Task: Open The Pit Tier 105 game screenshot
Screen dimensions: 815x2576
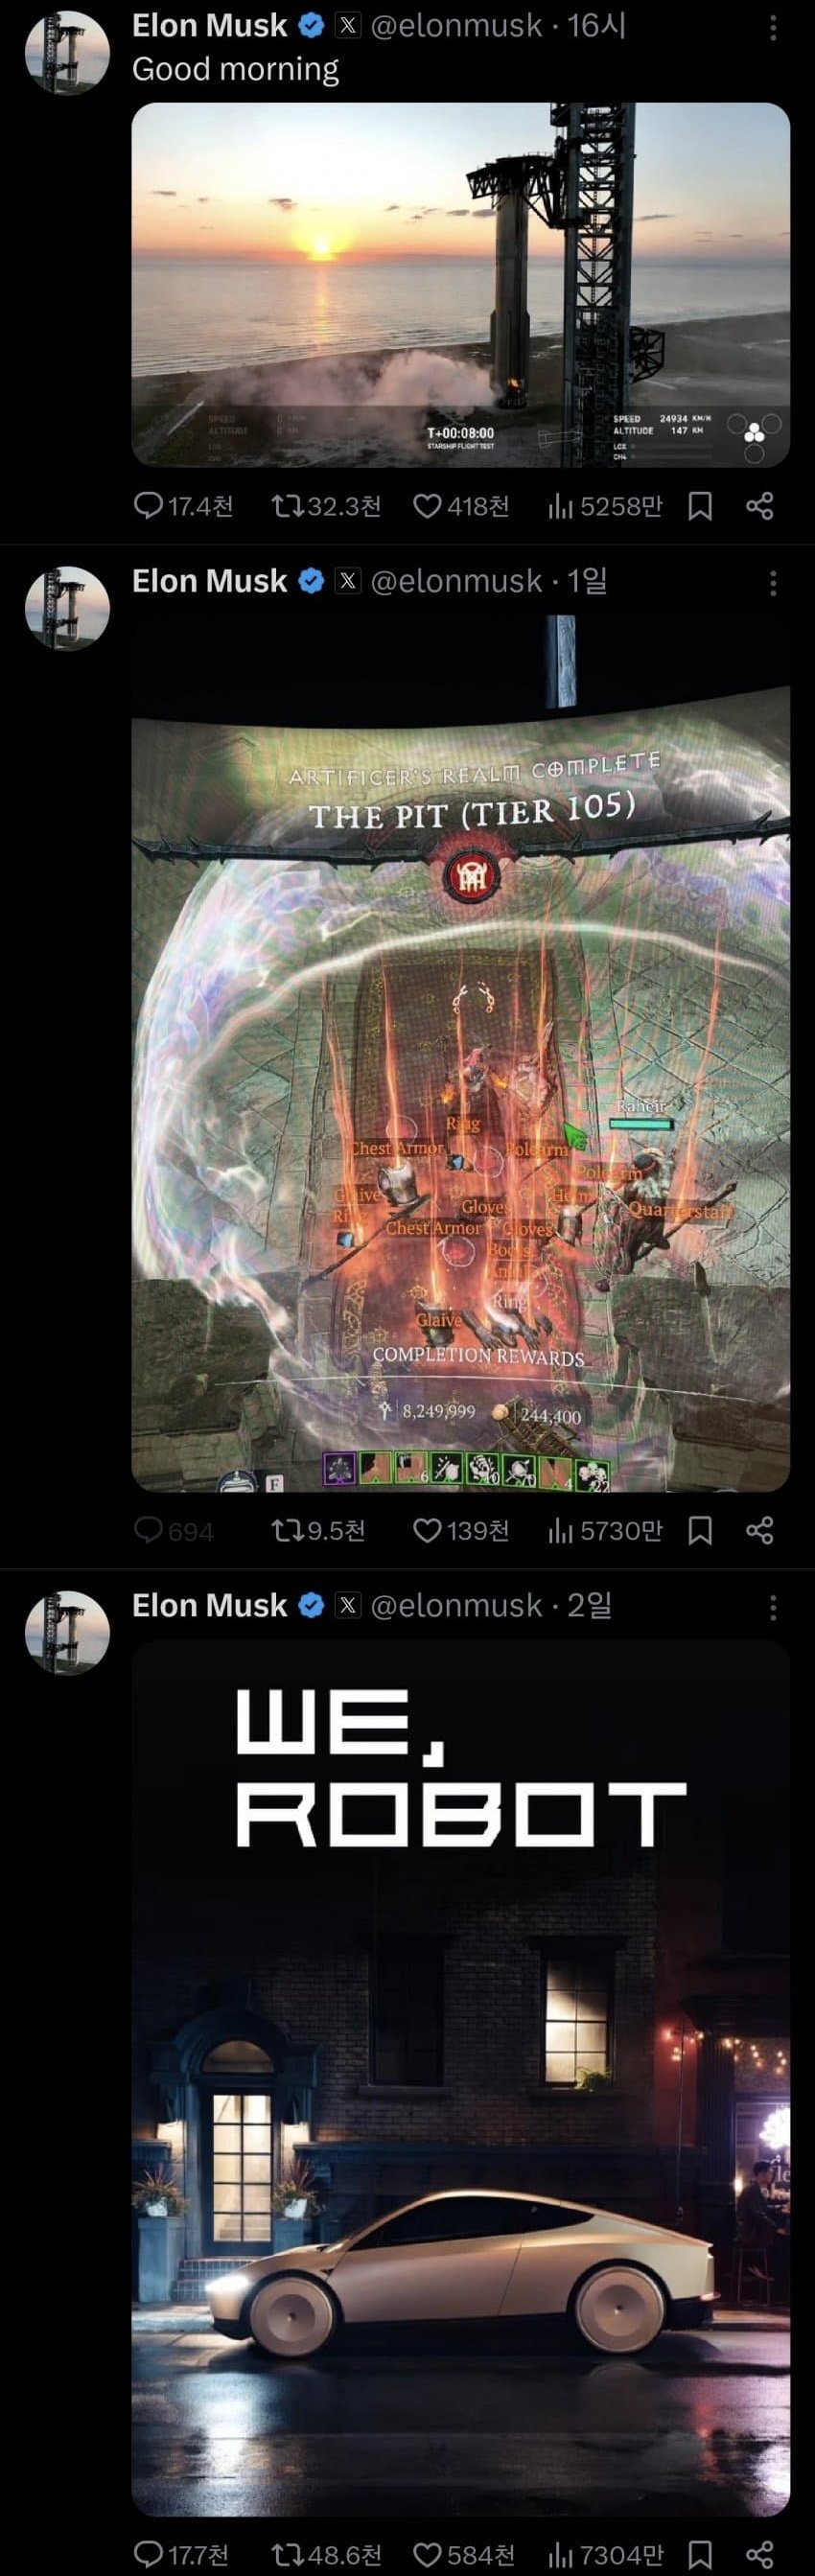Action: pyautogui.click(x=461, y=1053)
